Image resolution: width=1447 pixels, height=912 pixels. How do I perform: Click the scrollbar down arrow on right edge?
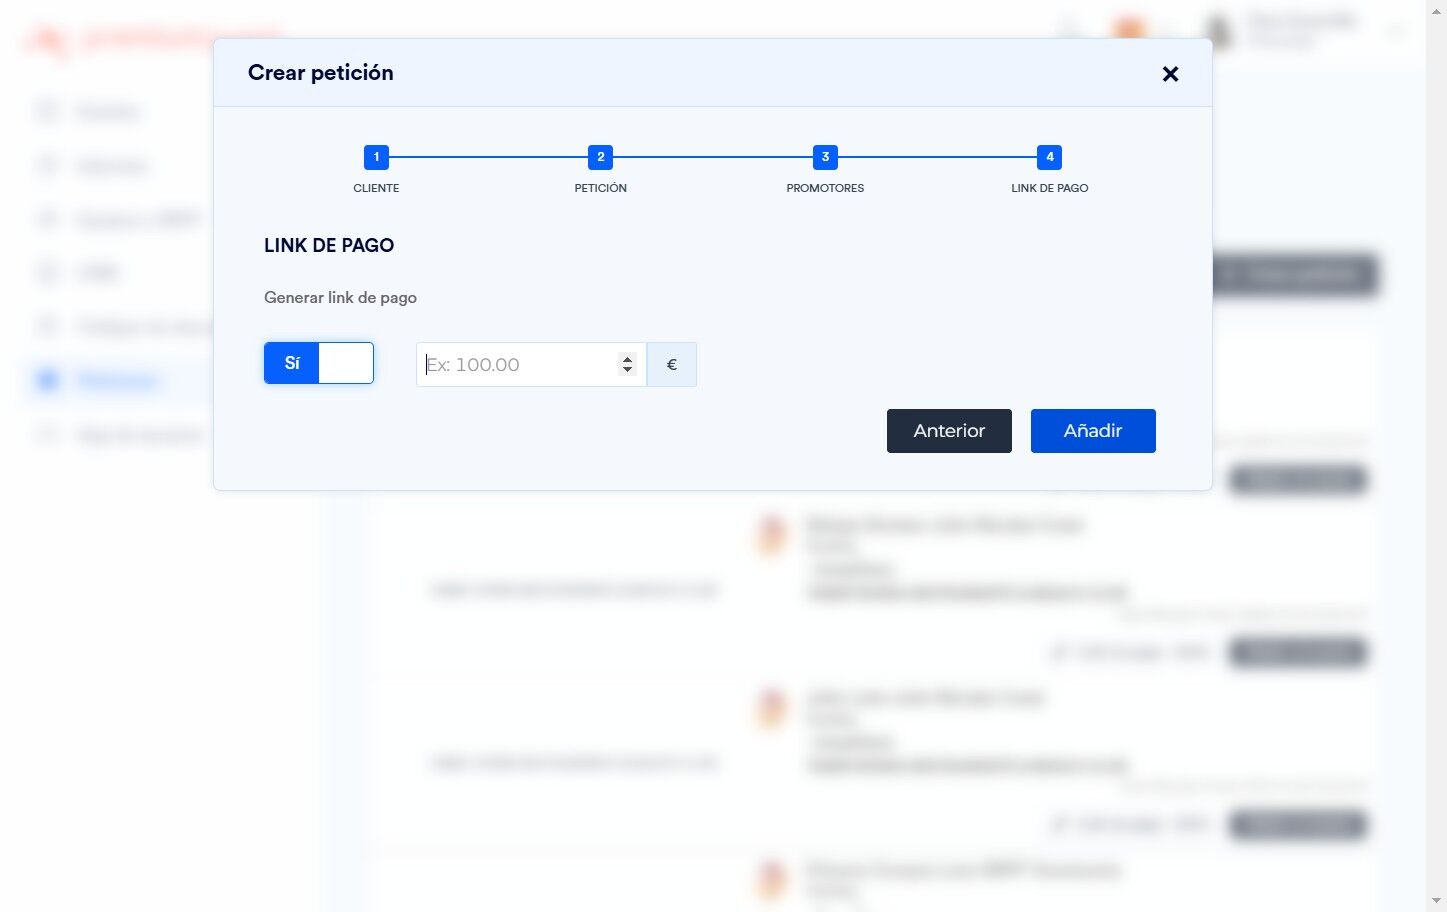pyautogui.click(x=1437, y=901)
